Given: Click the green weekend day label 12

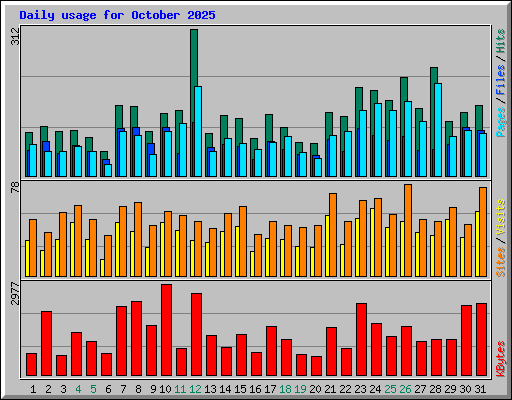Looking at the screenshot, I should [195, 389].
